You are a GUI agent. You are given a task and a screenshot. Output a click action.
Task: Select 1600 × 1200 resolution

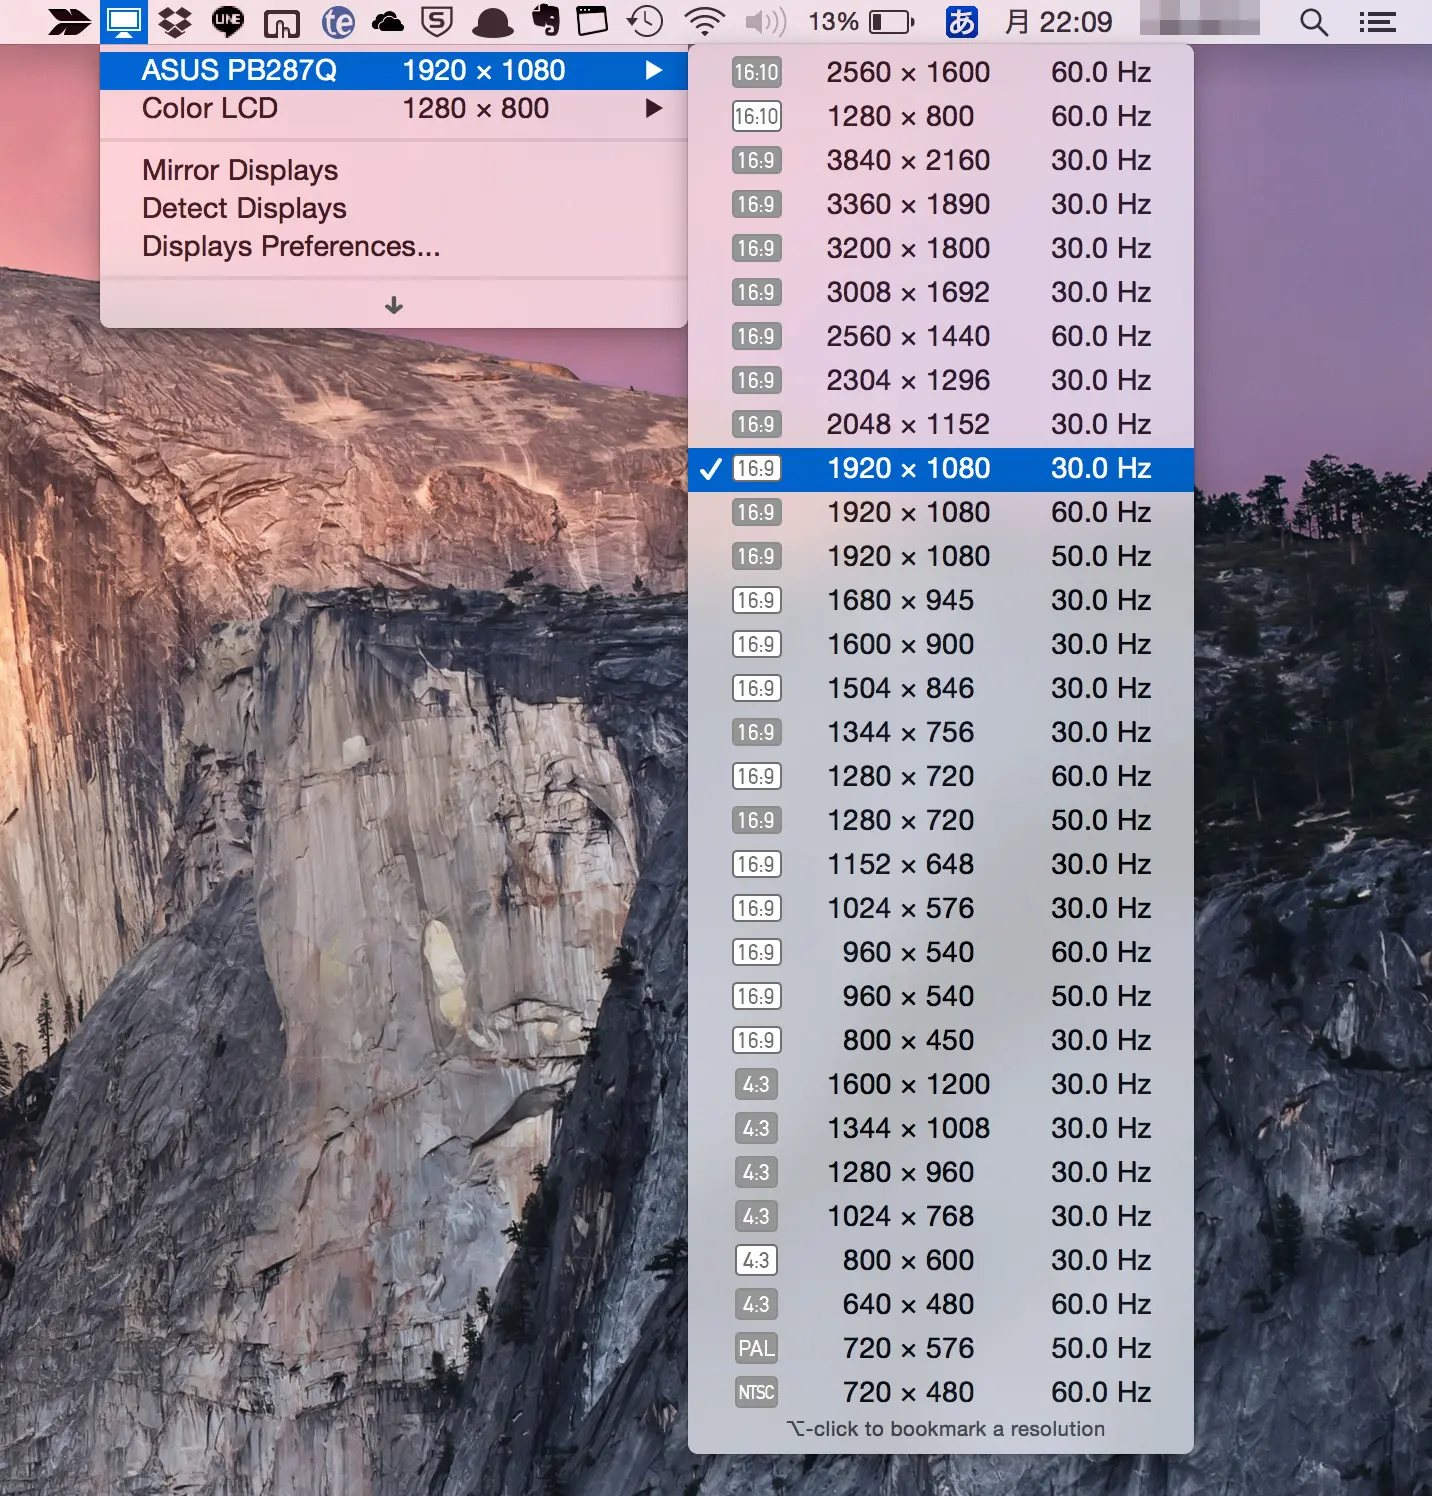pyautogui.click(x=941, y=1084)
